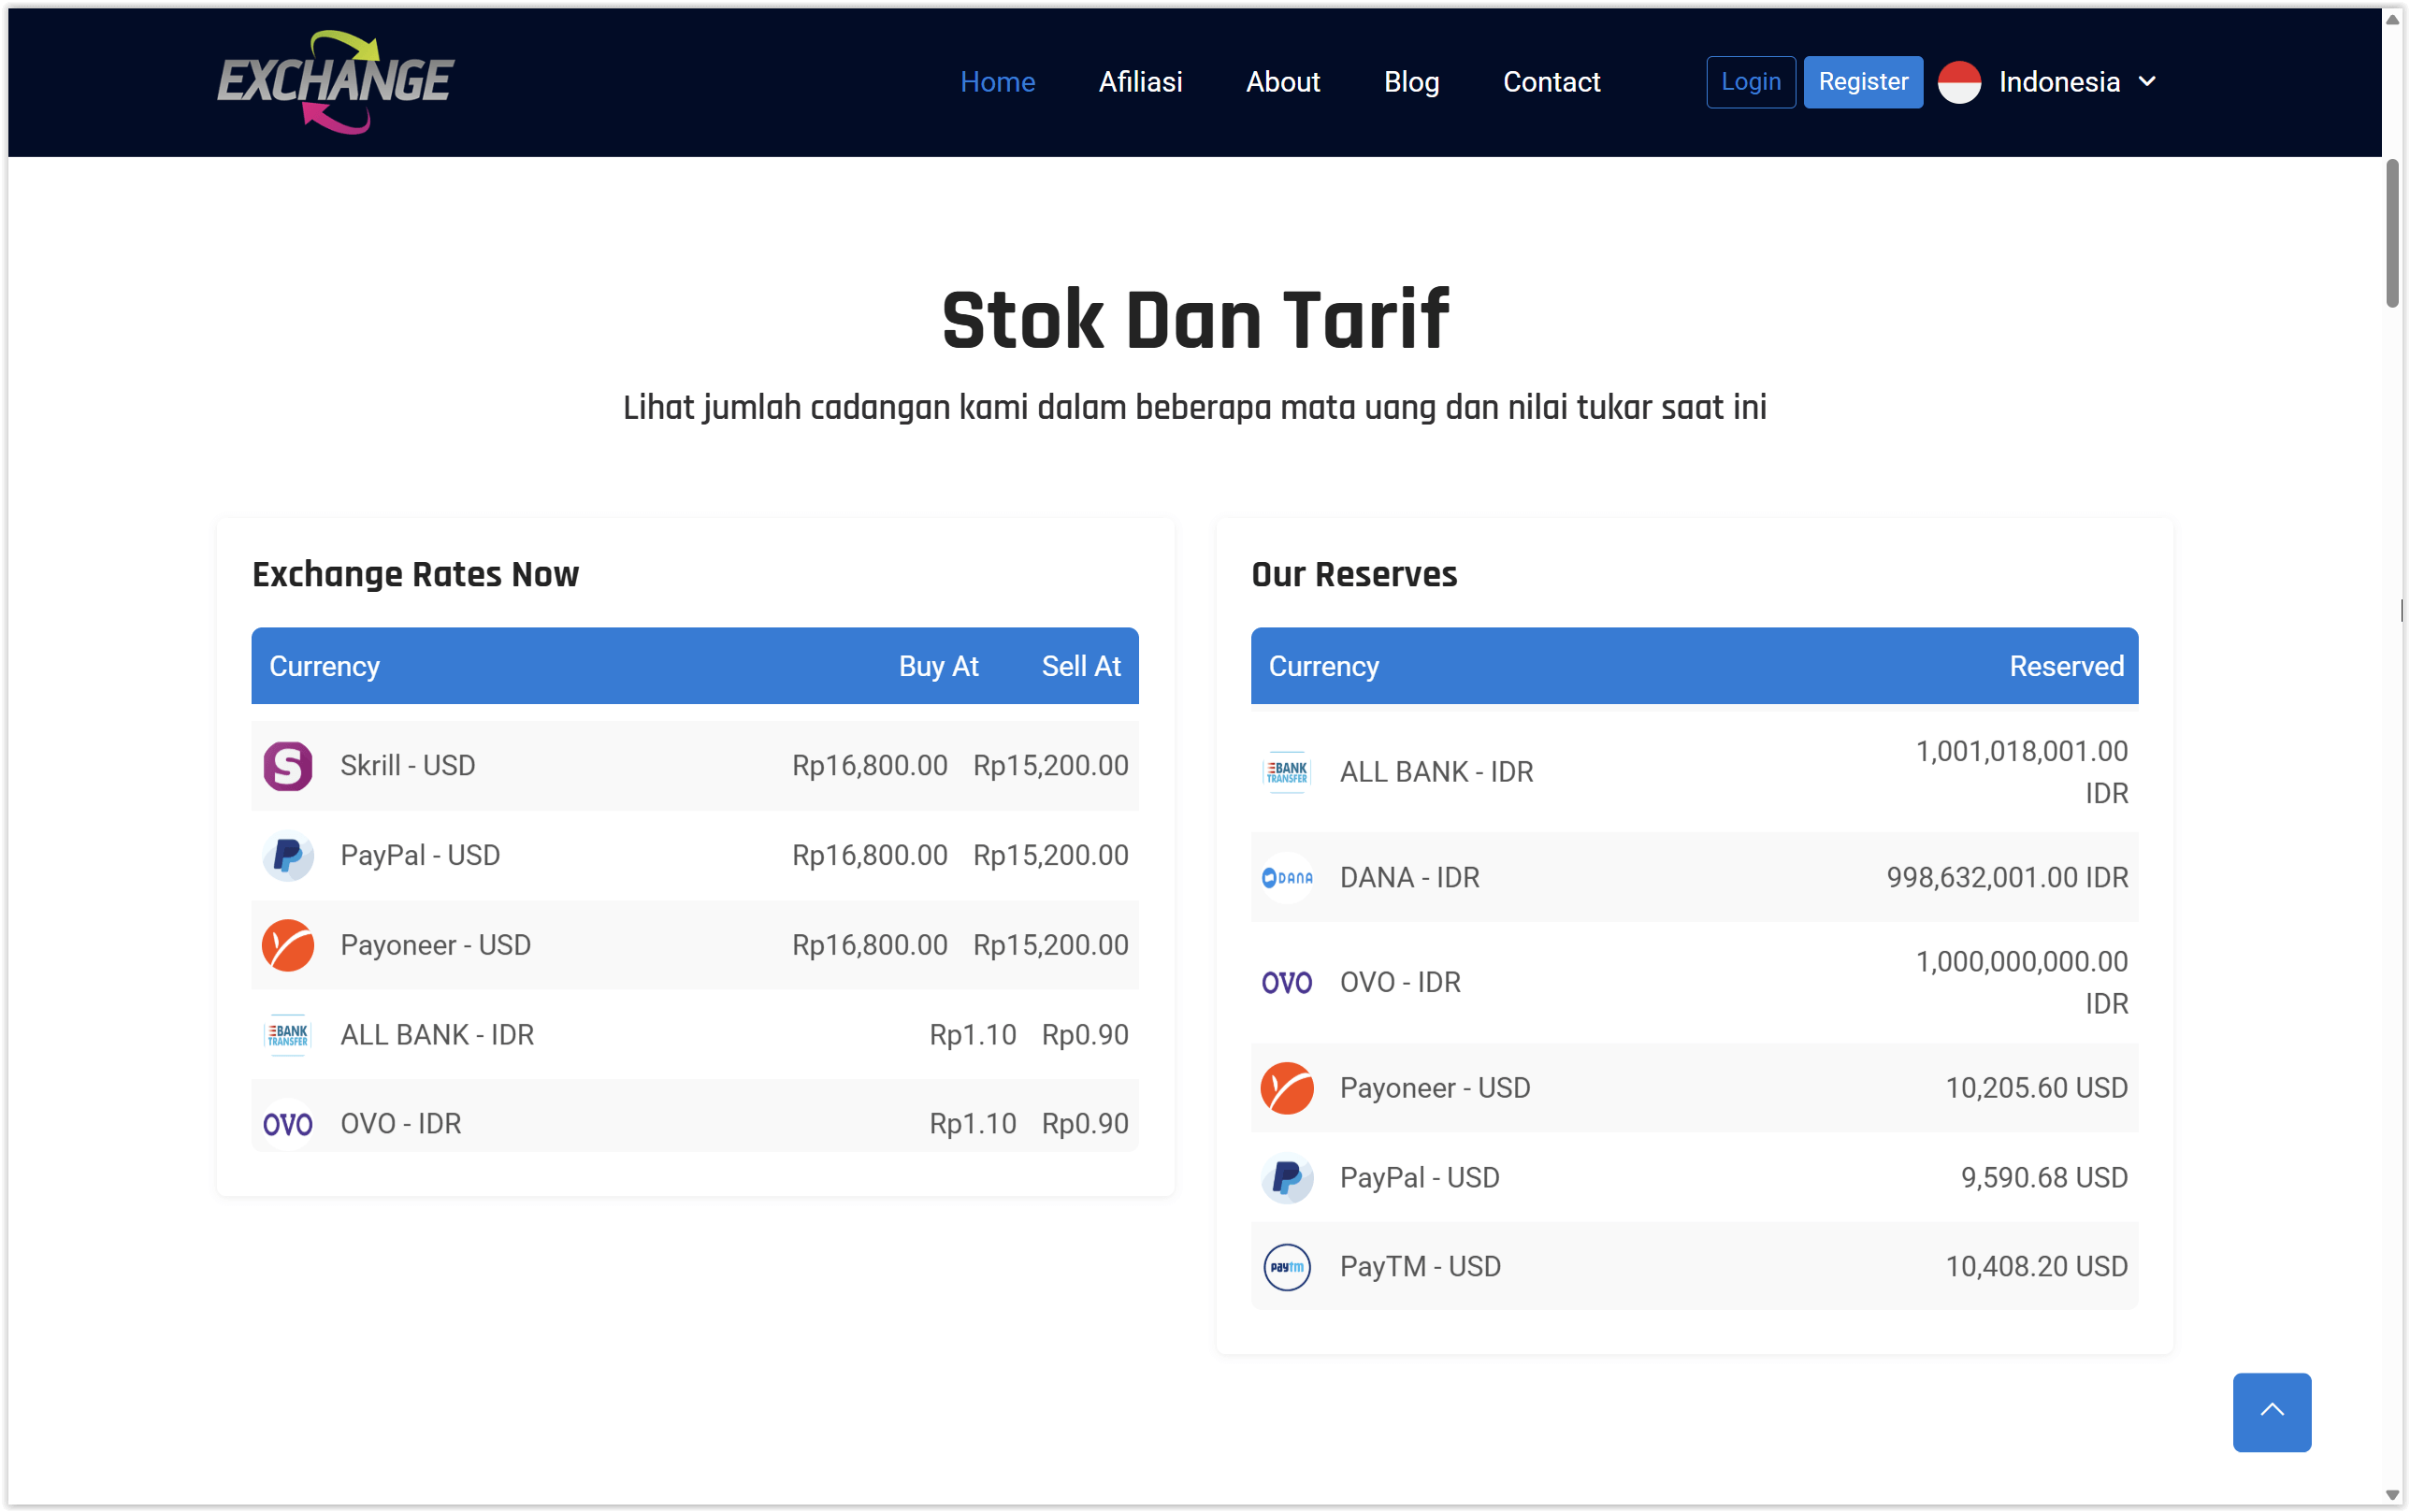Click the scroll-to-top arrow button
The image size is (2410, 1512).
coord(2272,1412)
